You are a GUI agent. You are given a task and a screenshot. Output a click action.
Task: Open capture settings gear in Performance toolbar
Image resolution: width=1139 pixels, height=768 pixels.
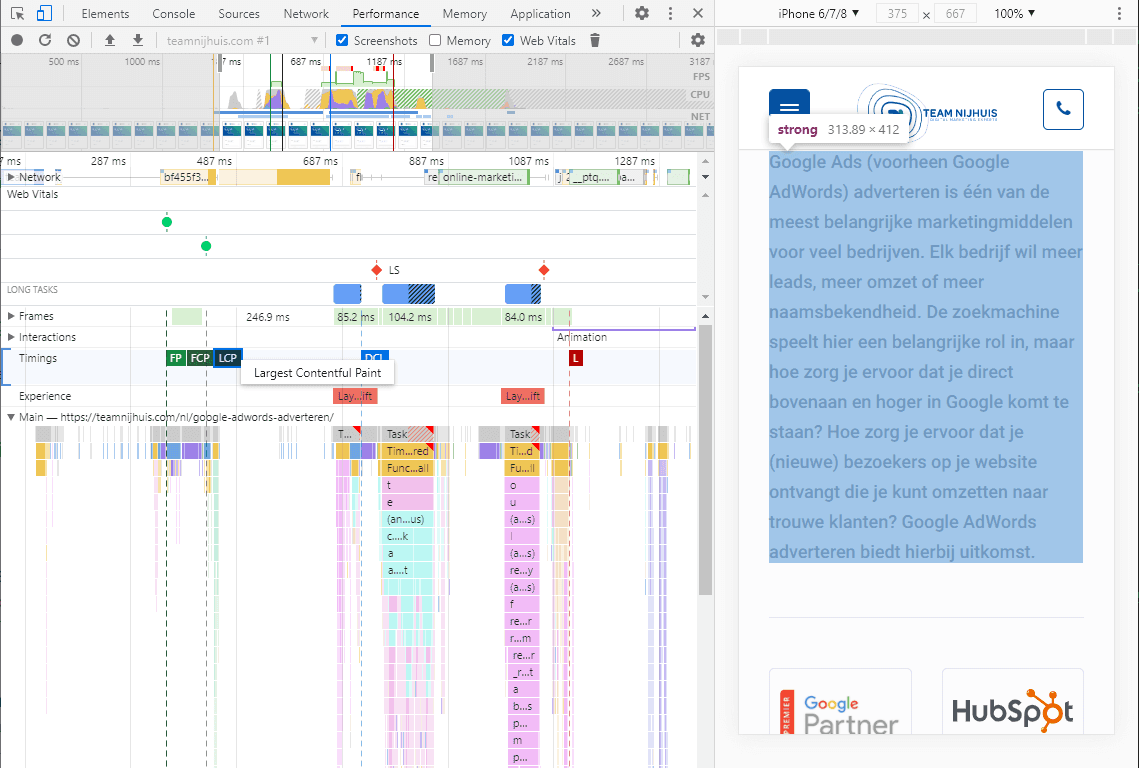pos(697,41)
